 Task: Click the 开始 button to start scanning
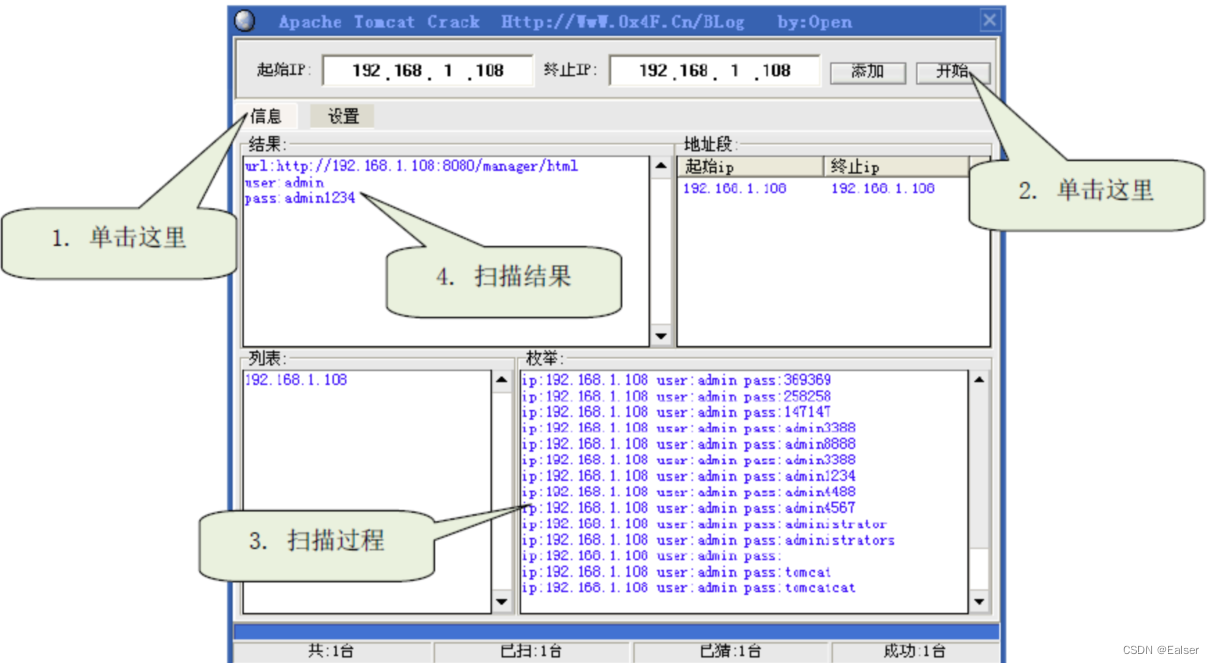(953, 72)
